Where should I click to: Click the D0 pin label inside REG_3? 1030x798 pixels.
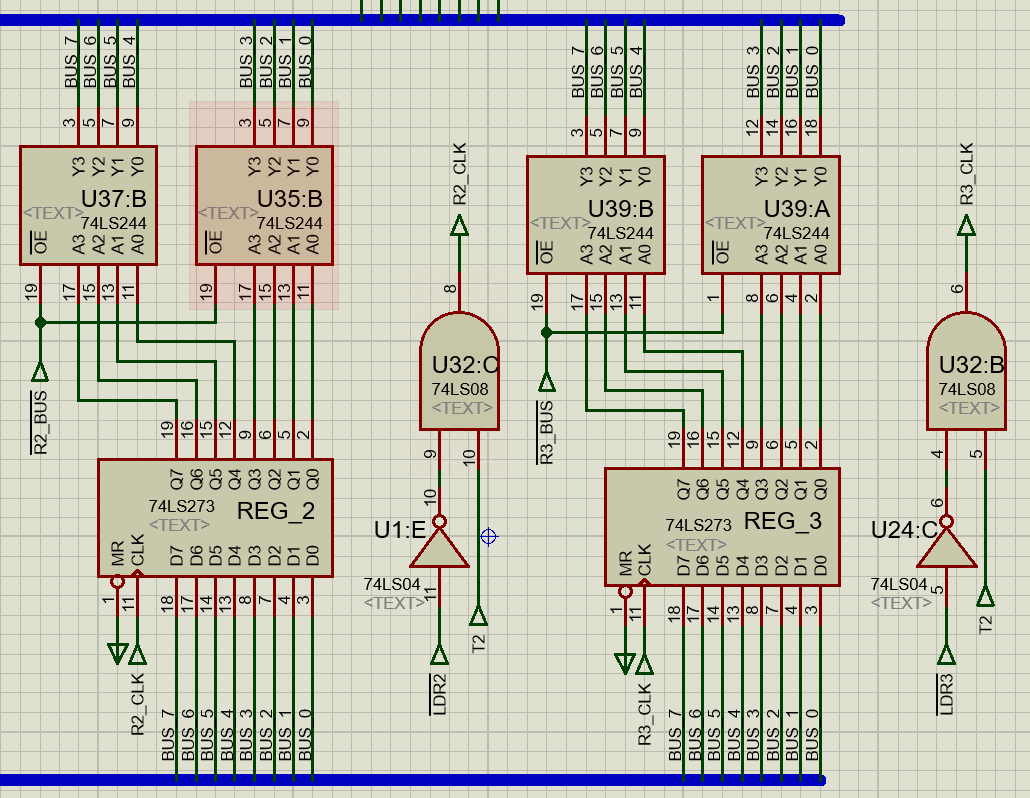[x=820, y=565]
